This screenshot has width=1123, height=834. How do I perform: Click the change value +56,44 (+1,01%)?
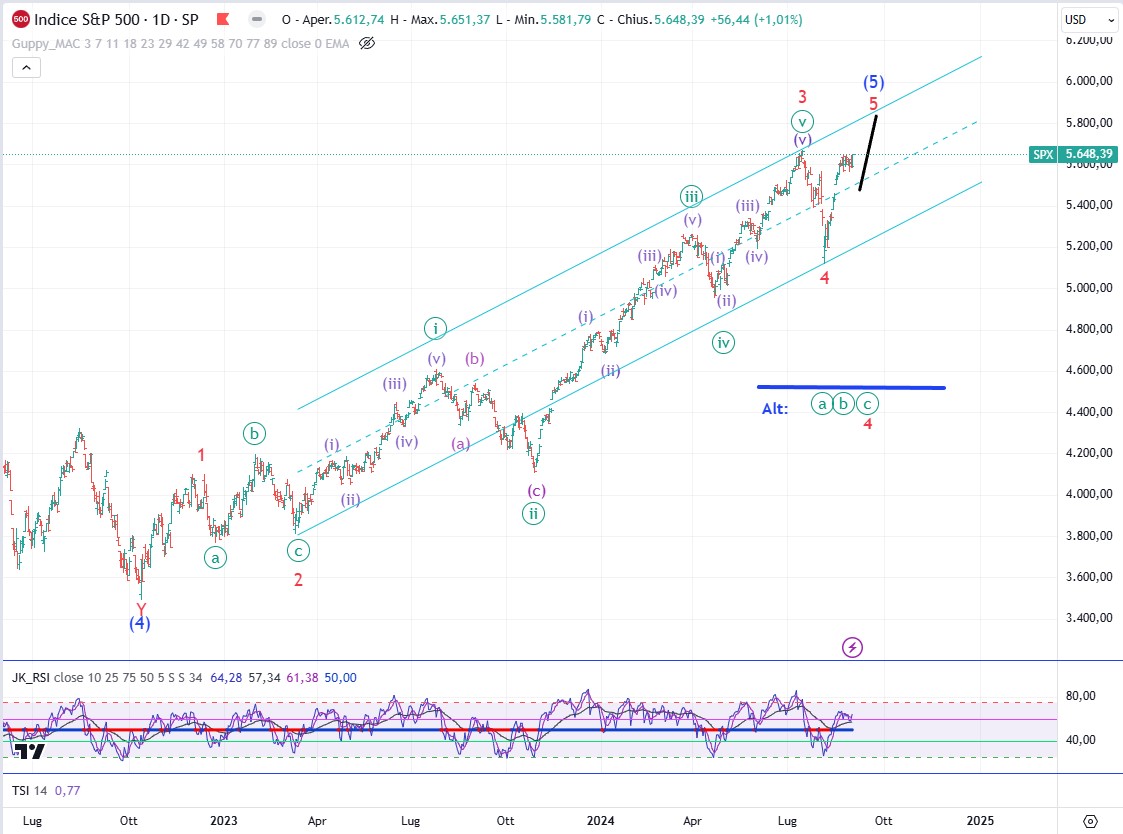(x=756, y=20)
